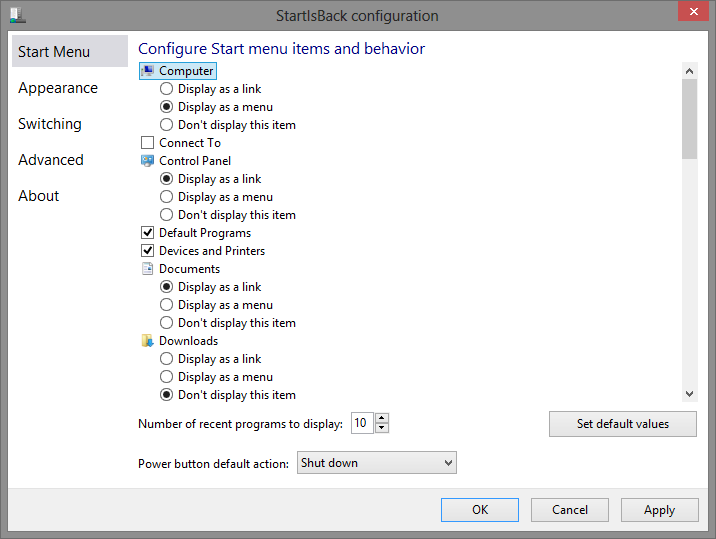Click the Downloads folder icon
Image resolution: width=716 pixels, height=539 pixels.
(x=147, y=341)
